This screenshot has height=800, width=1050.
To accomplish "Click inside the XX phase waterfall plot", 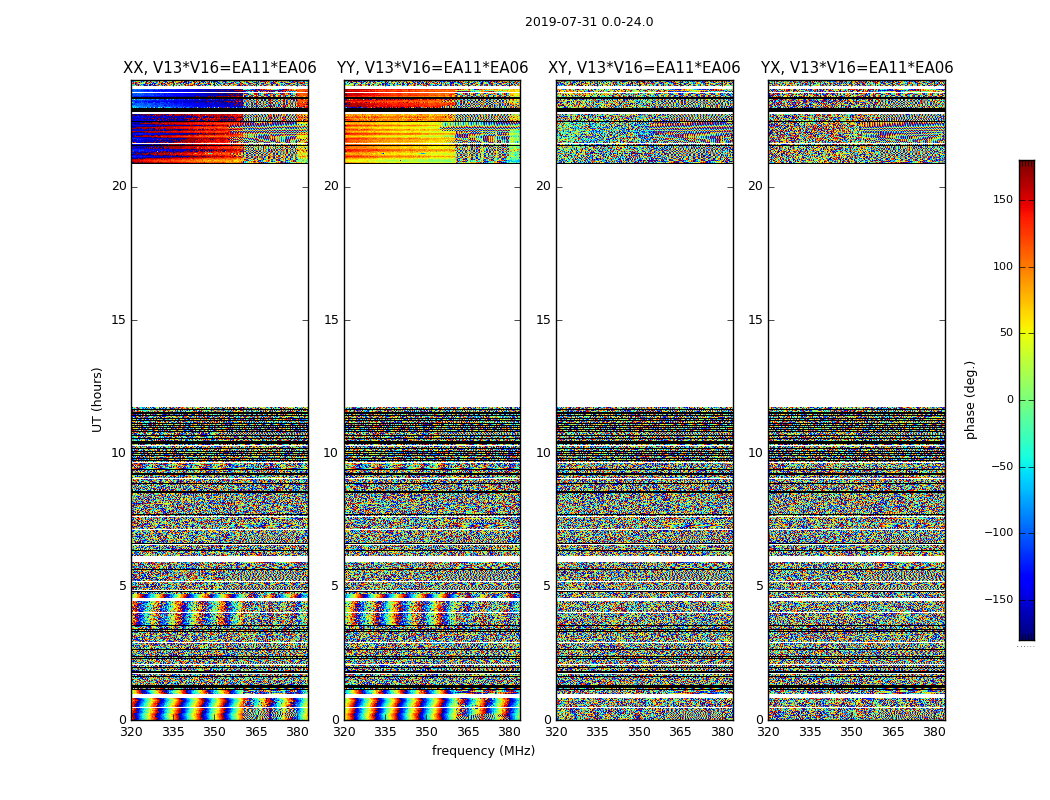I will pos(220,400).
